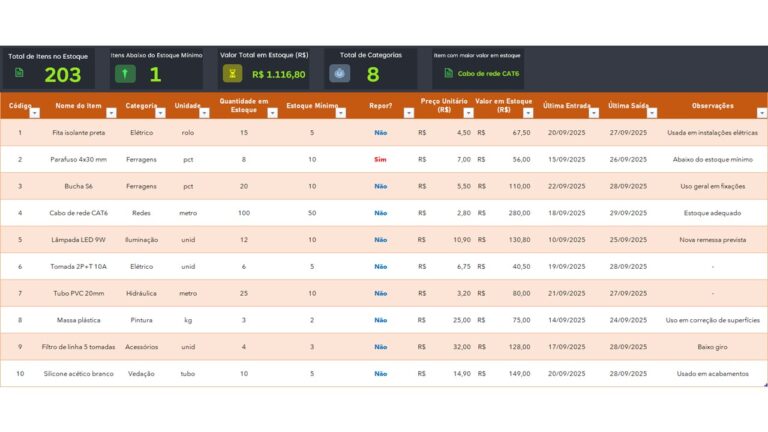Expand the Categoria column filter
Image resolution: width=768 pixels, height=432 pixels.
160,113
